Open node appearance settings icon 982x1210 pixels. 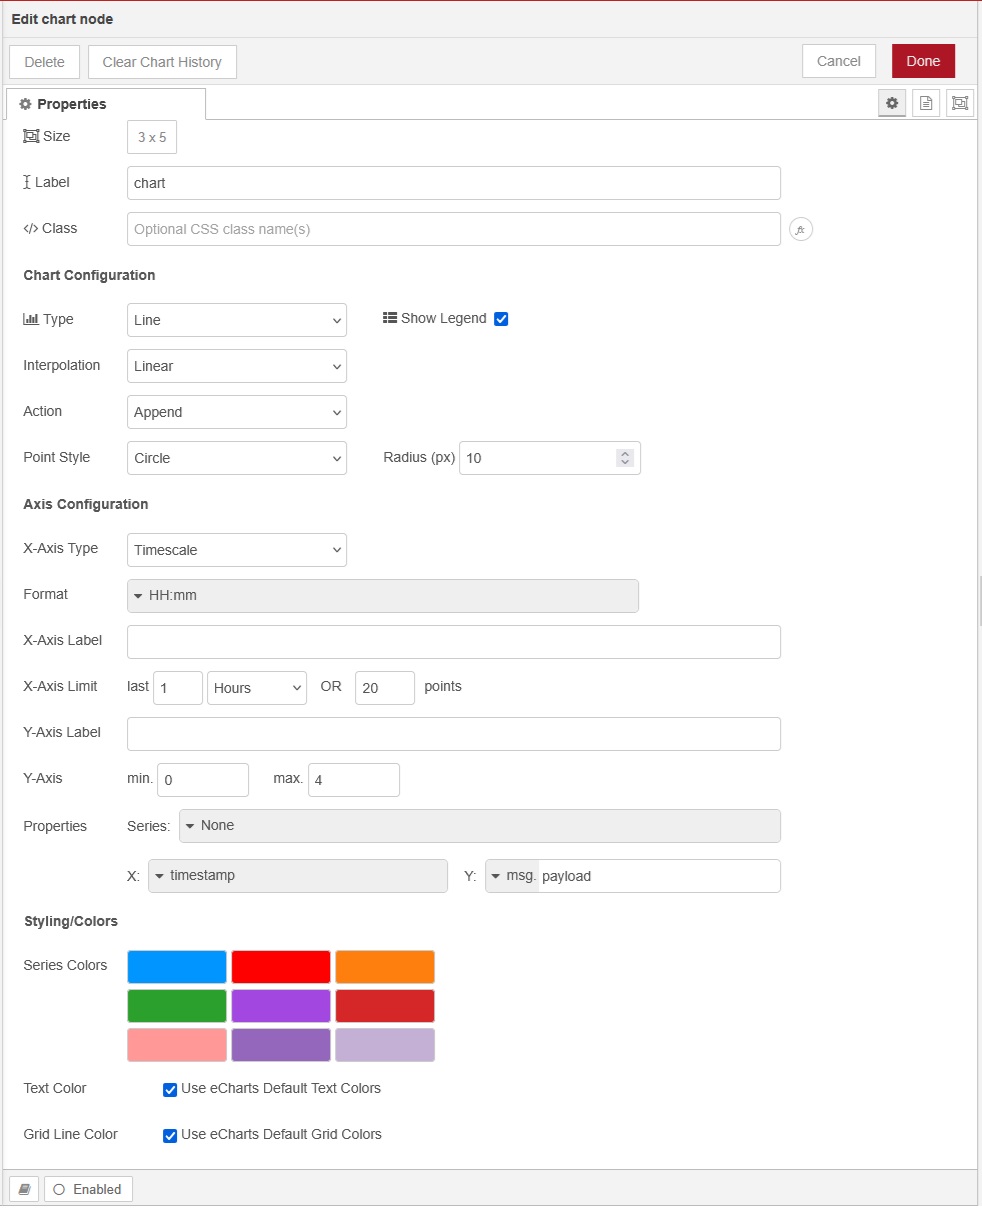pos(960,103)
